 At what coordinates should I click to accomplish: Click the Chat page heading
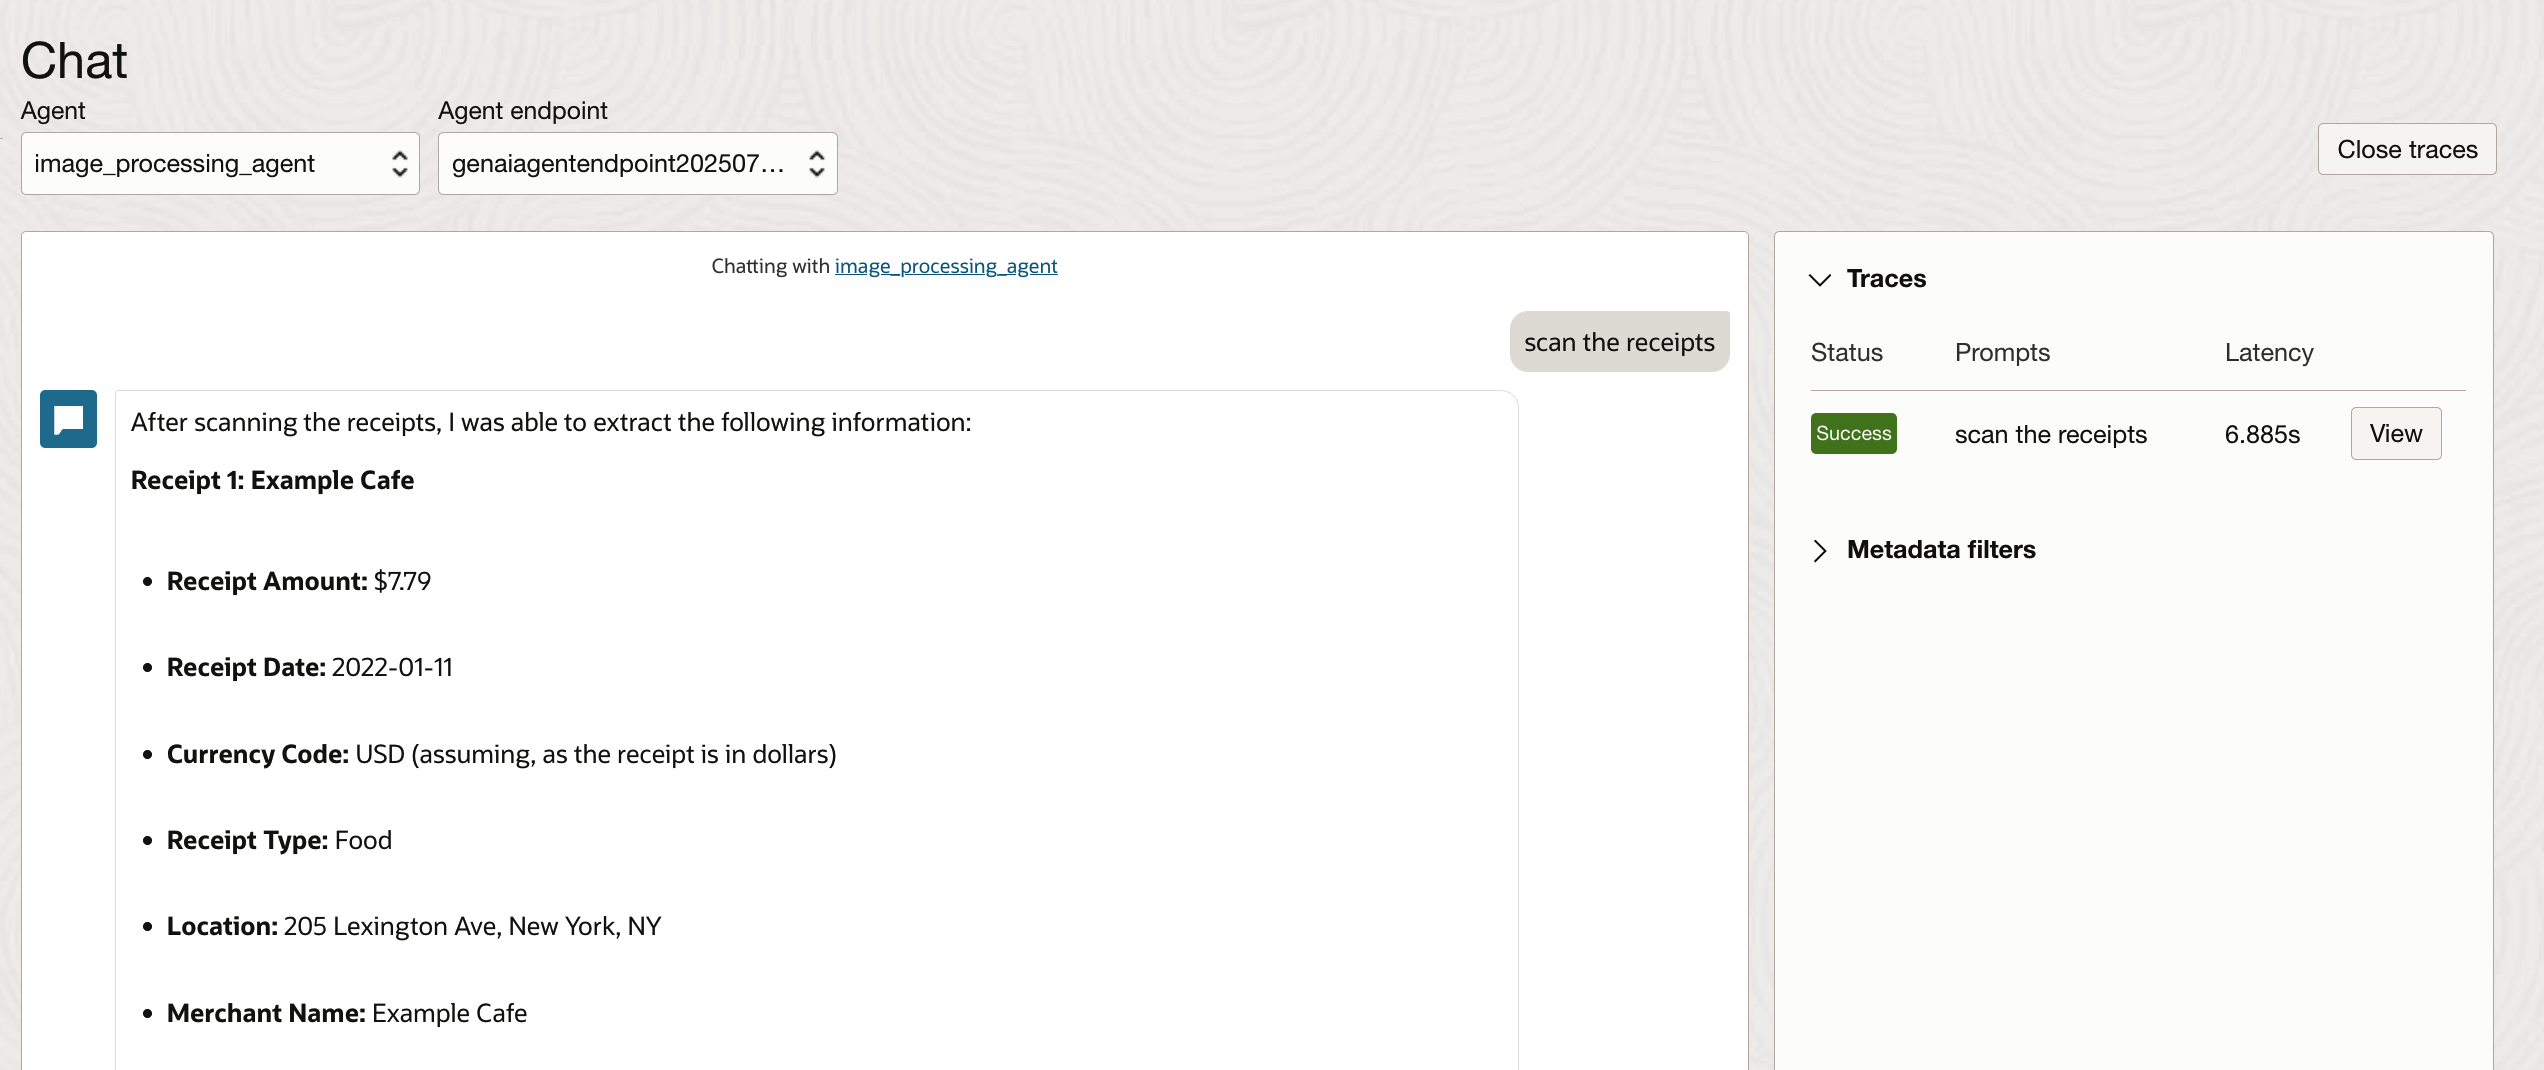(x=74, y=60)
